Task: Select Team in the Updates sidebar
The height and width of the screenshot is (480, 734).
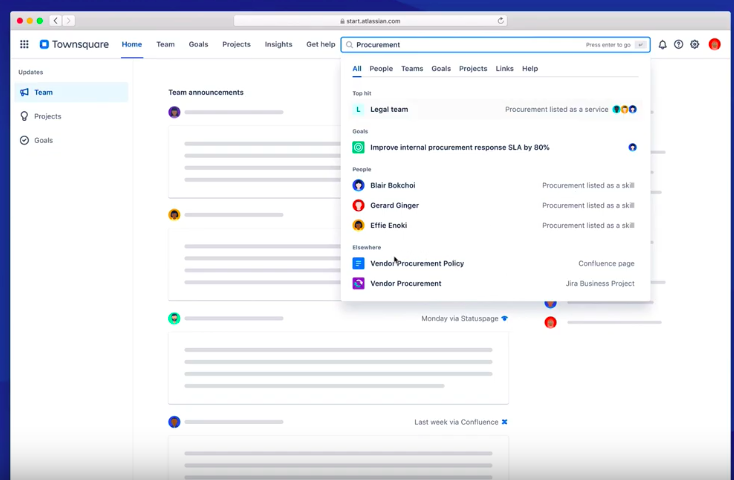Action: (71, 92)
